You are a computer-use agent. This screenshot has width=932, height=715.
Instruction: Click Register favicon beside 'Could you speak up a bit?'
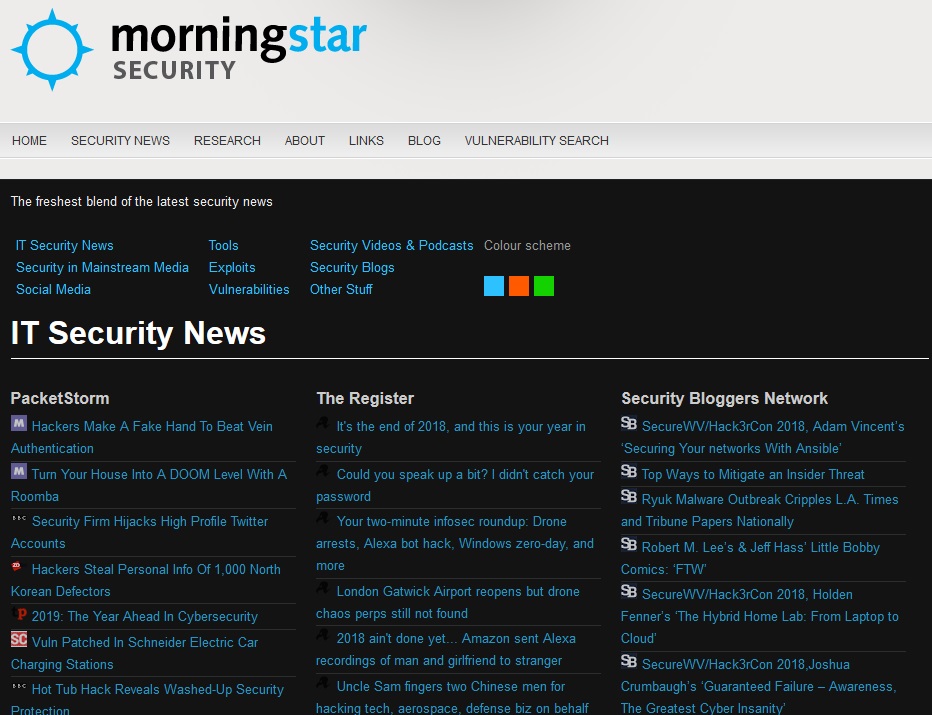pyautogui.click(x=323, y=471)
